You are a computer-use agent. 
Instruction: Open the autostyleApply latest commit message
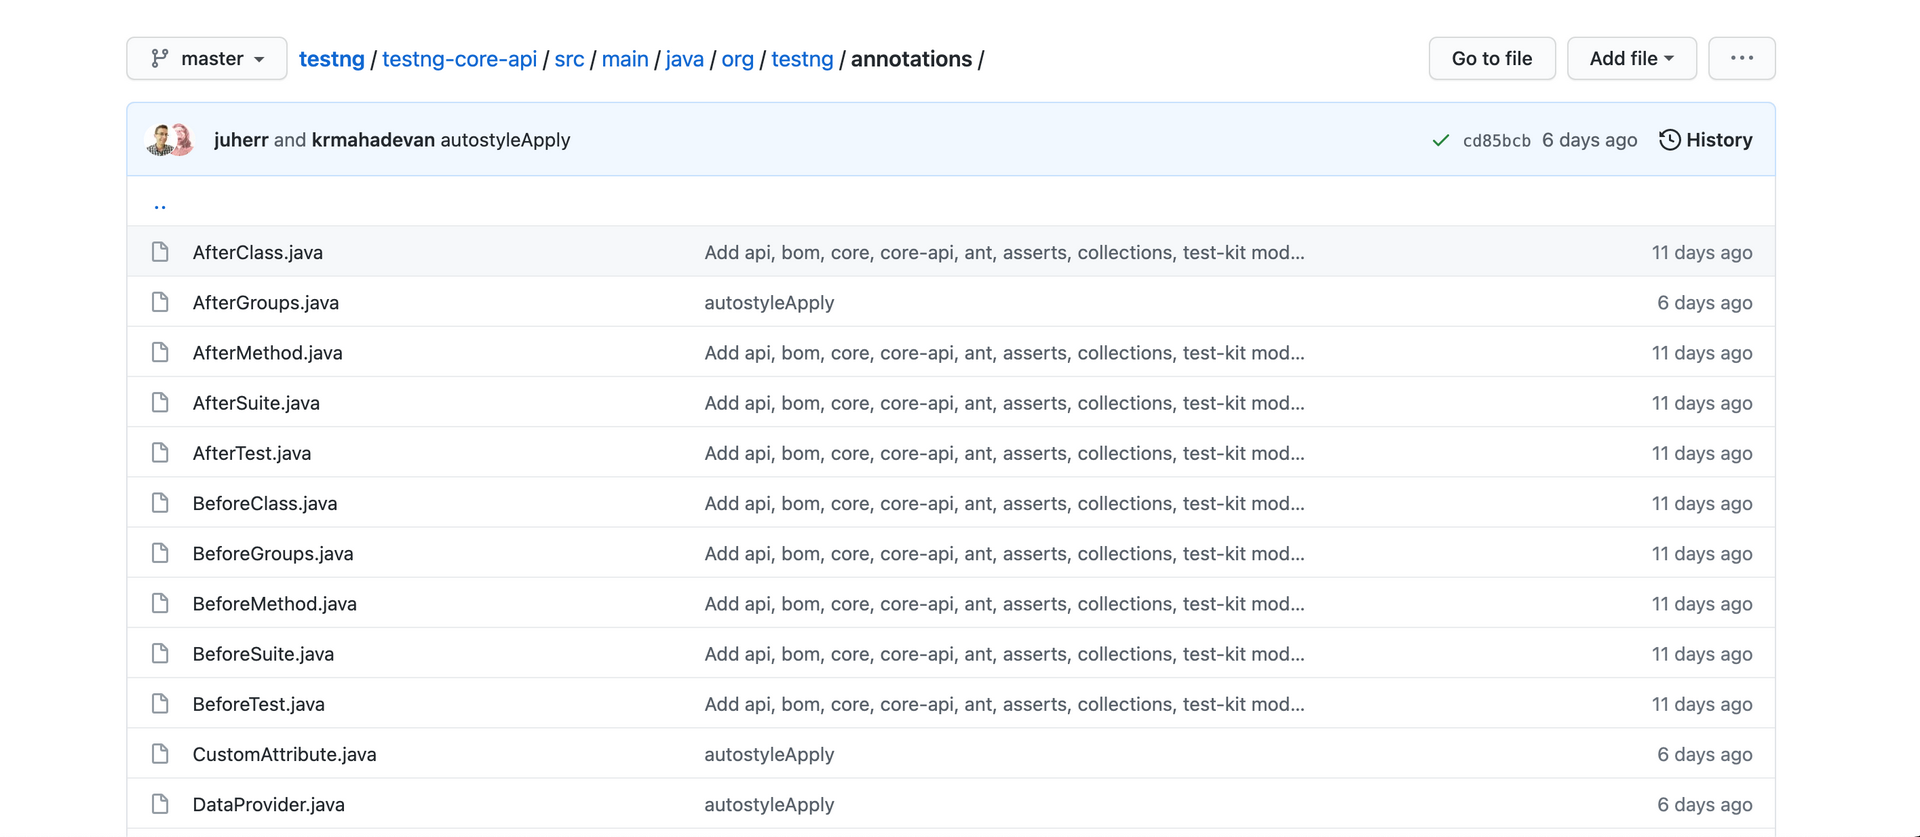[x=505, y=140]
